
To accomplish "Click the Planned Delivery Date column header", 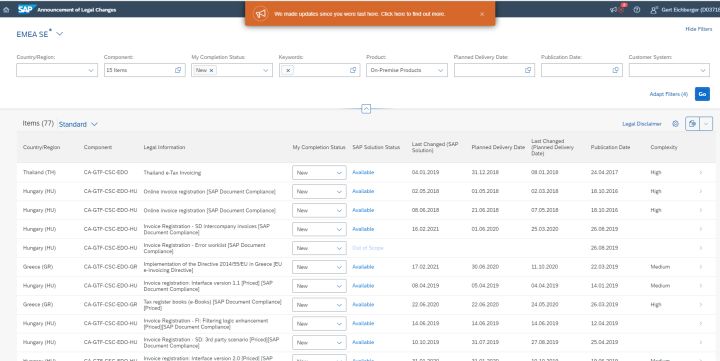I will pos(498,147).
